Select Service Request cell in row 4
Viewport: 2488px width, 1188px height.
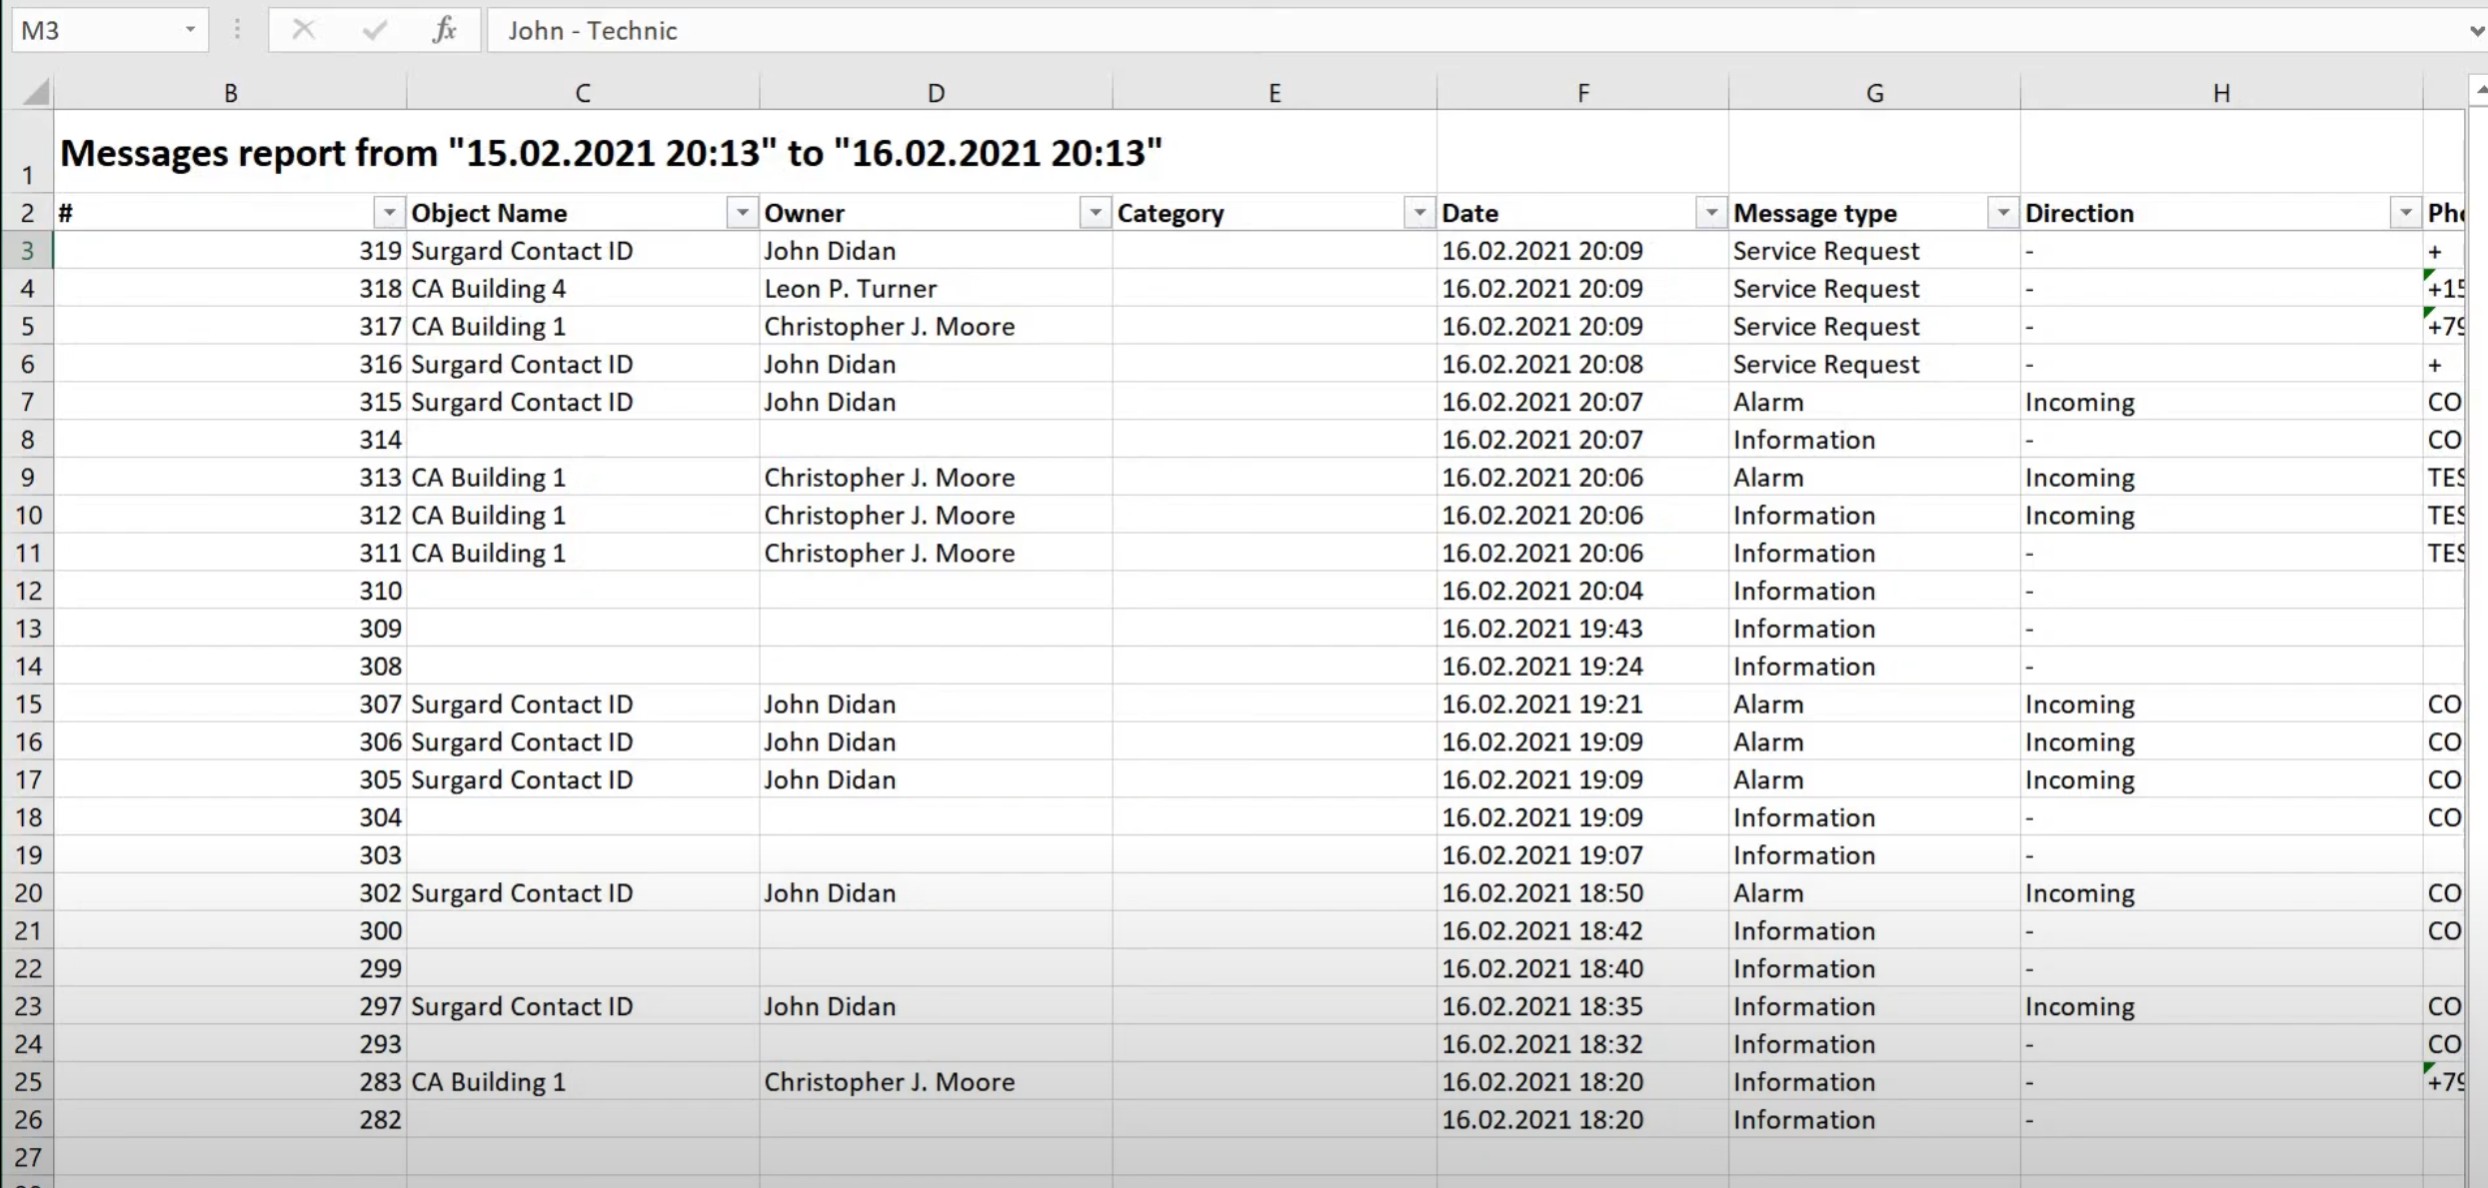1875,289
